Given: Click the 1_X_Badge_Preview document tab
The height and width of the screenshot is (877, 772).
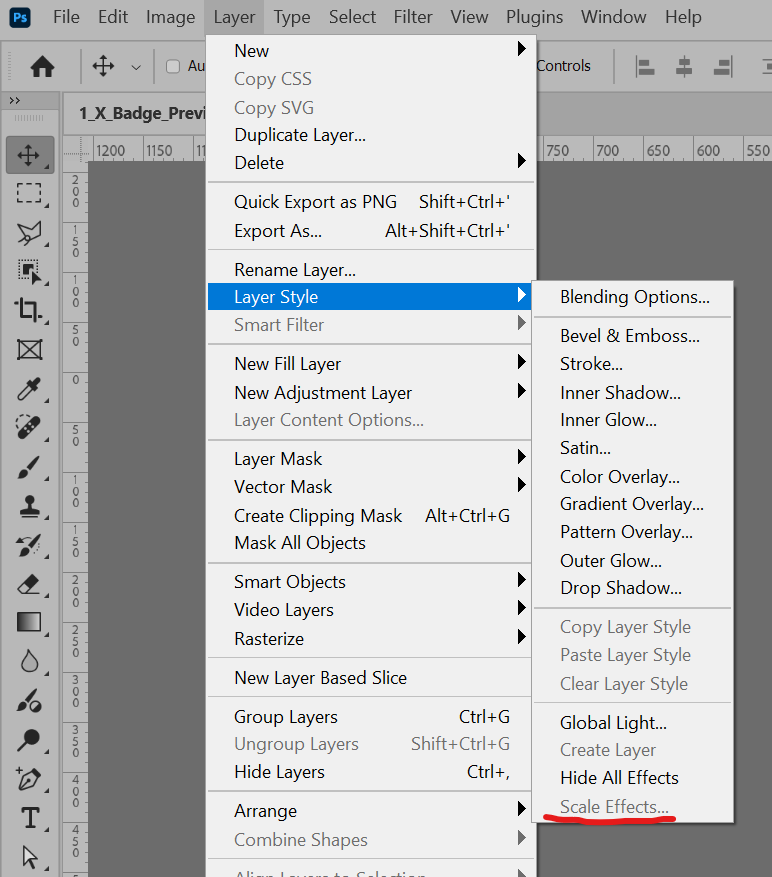Looking at the screenshot, I should 142,113.
